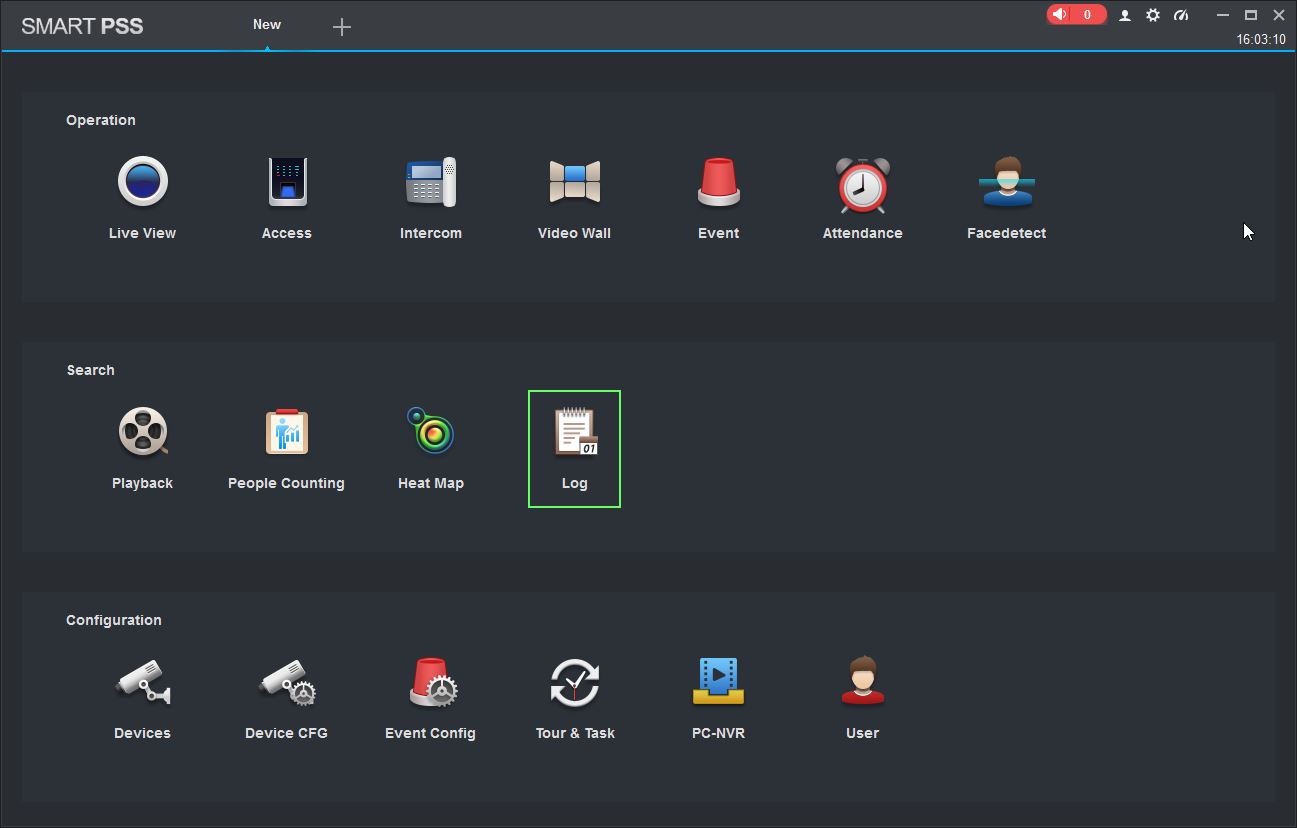Open the Tour & Task module
The image size is (1297, 828).
pos(574,698)
